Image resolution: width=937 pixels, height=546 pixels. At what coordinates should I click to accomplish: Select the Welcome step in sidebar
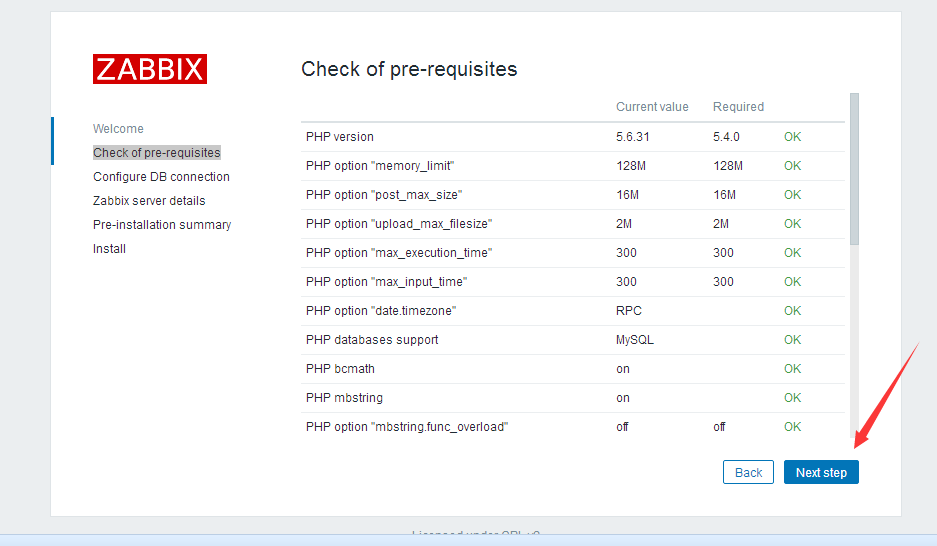point(118,128)
